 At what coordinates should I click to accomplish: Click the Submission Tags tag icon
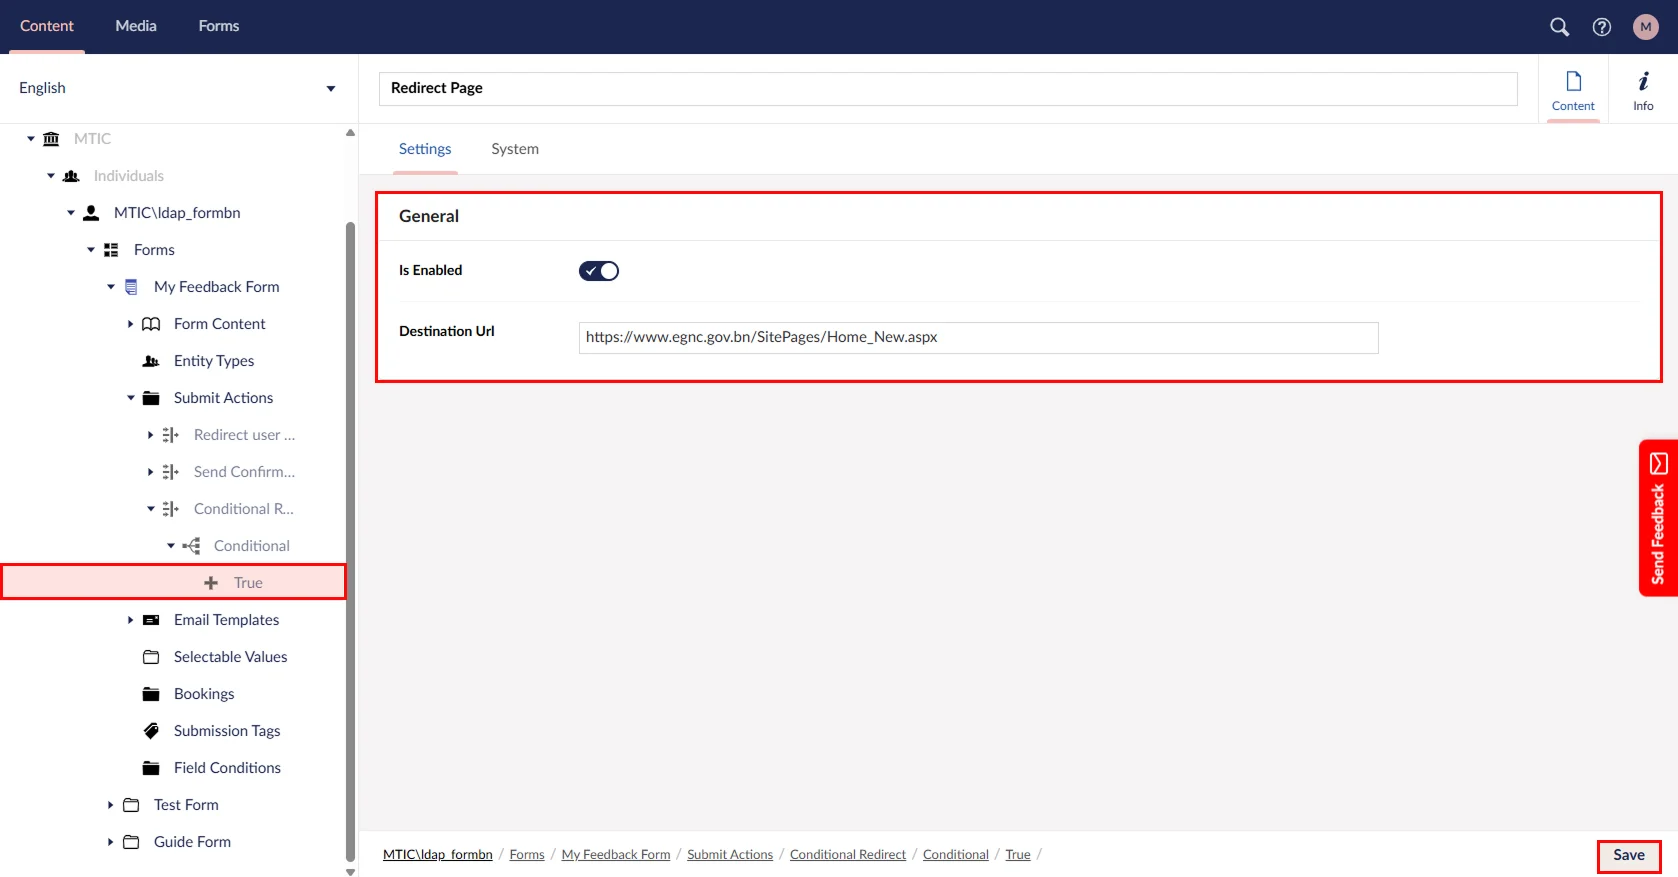click(151, 731)
